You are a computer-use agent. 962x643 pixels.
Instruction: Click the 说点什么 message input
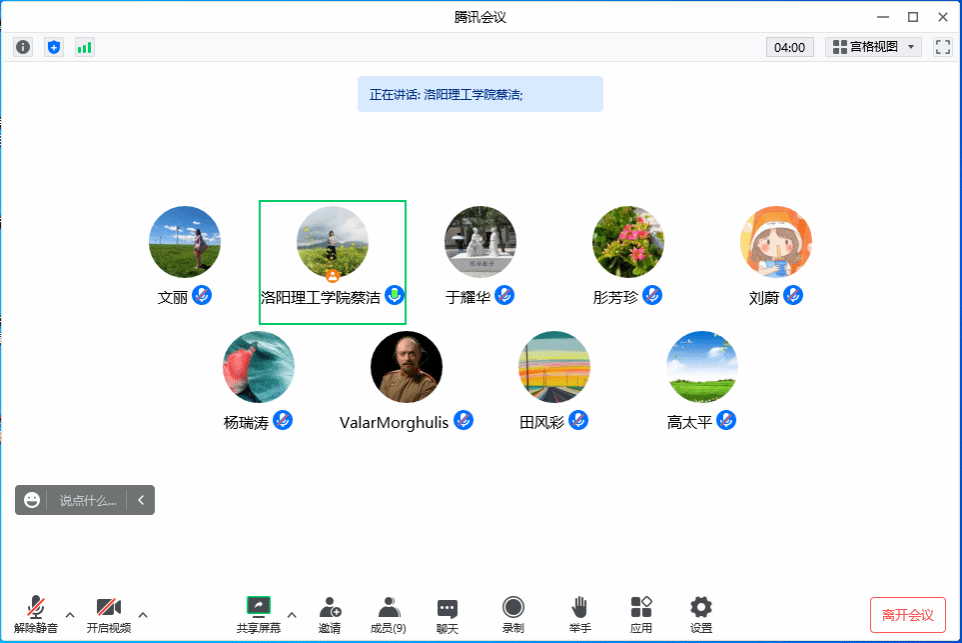[x=87, y=500]
